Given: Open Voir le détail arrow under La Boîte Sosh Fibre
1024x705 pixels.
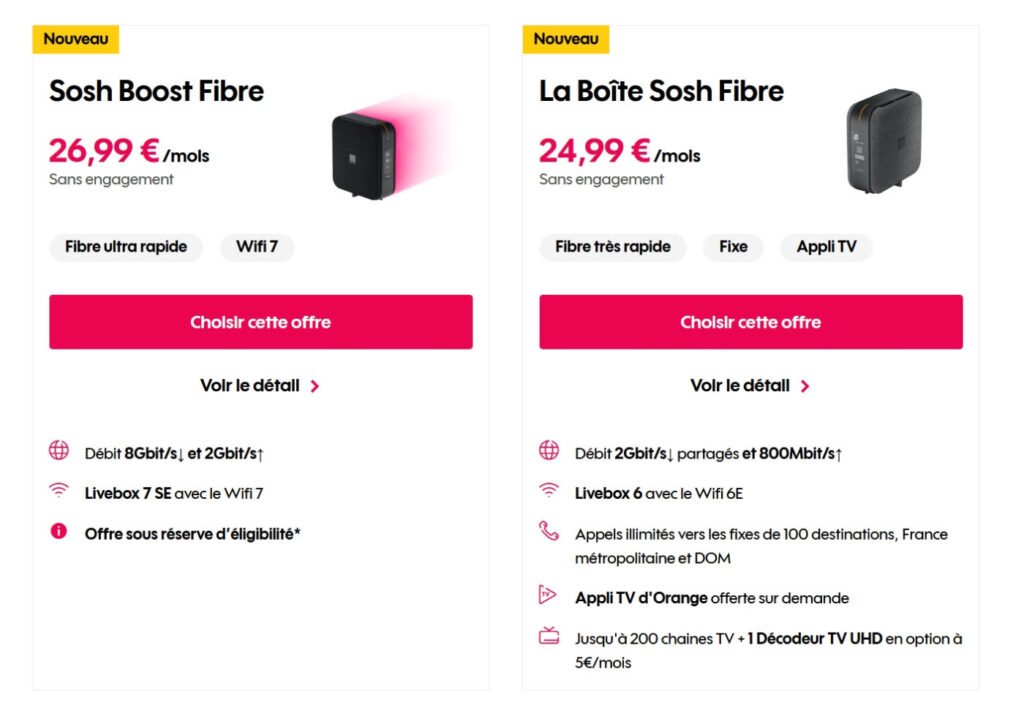Looking at the screenshot, I should point(805,385).
